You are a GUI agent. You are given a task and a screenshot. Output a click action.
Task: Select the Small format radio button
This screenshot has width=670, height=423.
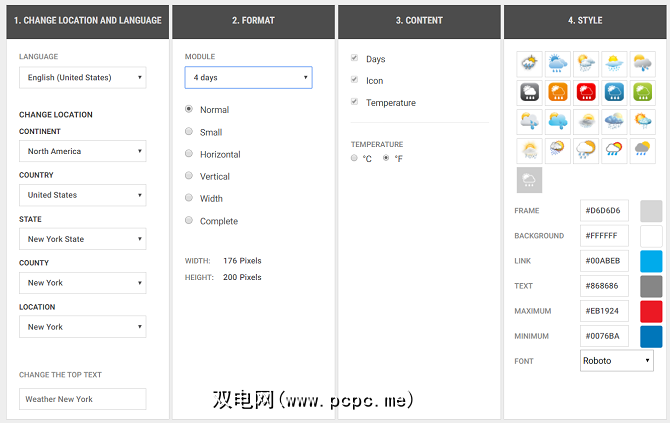pos(189,131)
